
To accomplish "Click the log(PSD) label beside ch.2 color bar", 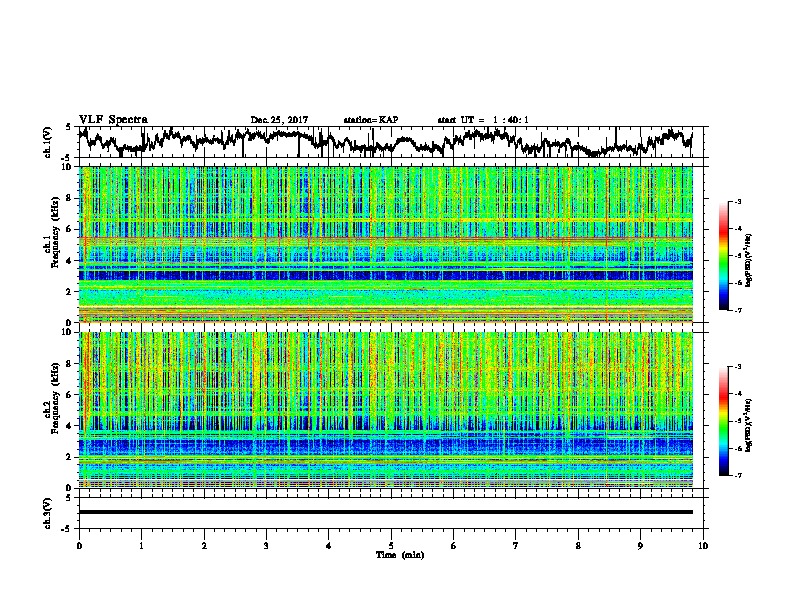I will pyautogui.click(x=750, y=425).
